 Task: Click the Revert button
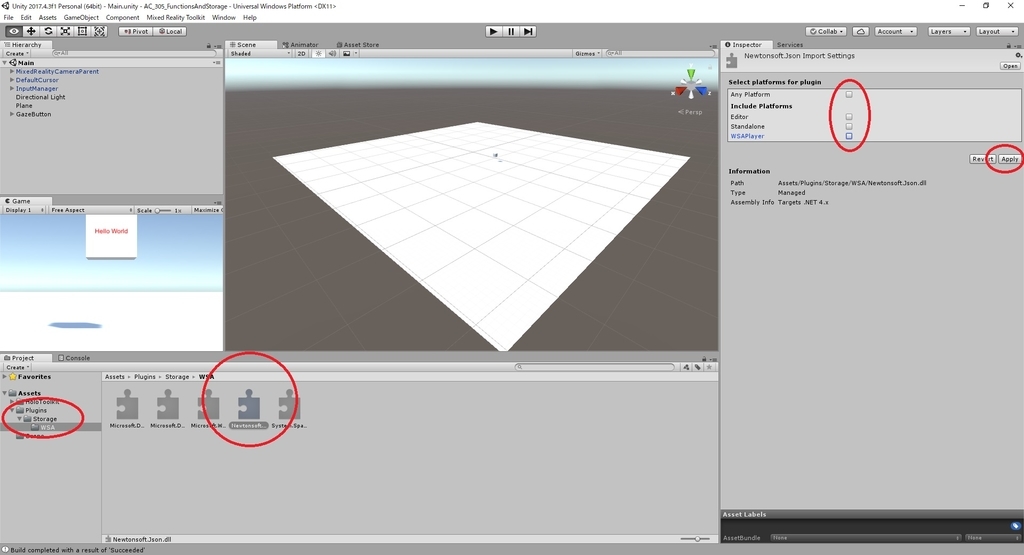click(982, 159)
